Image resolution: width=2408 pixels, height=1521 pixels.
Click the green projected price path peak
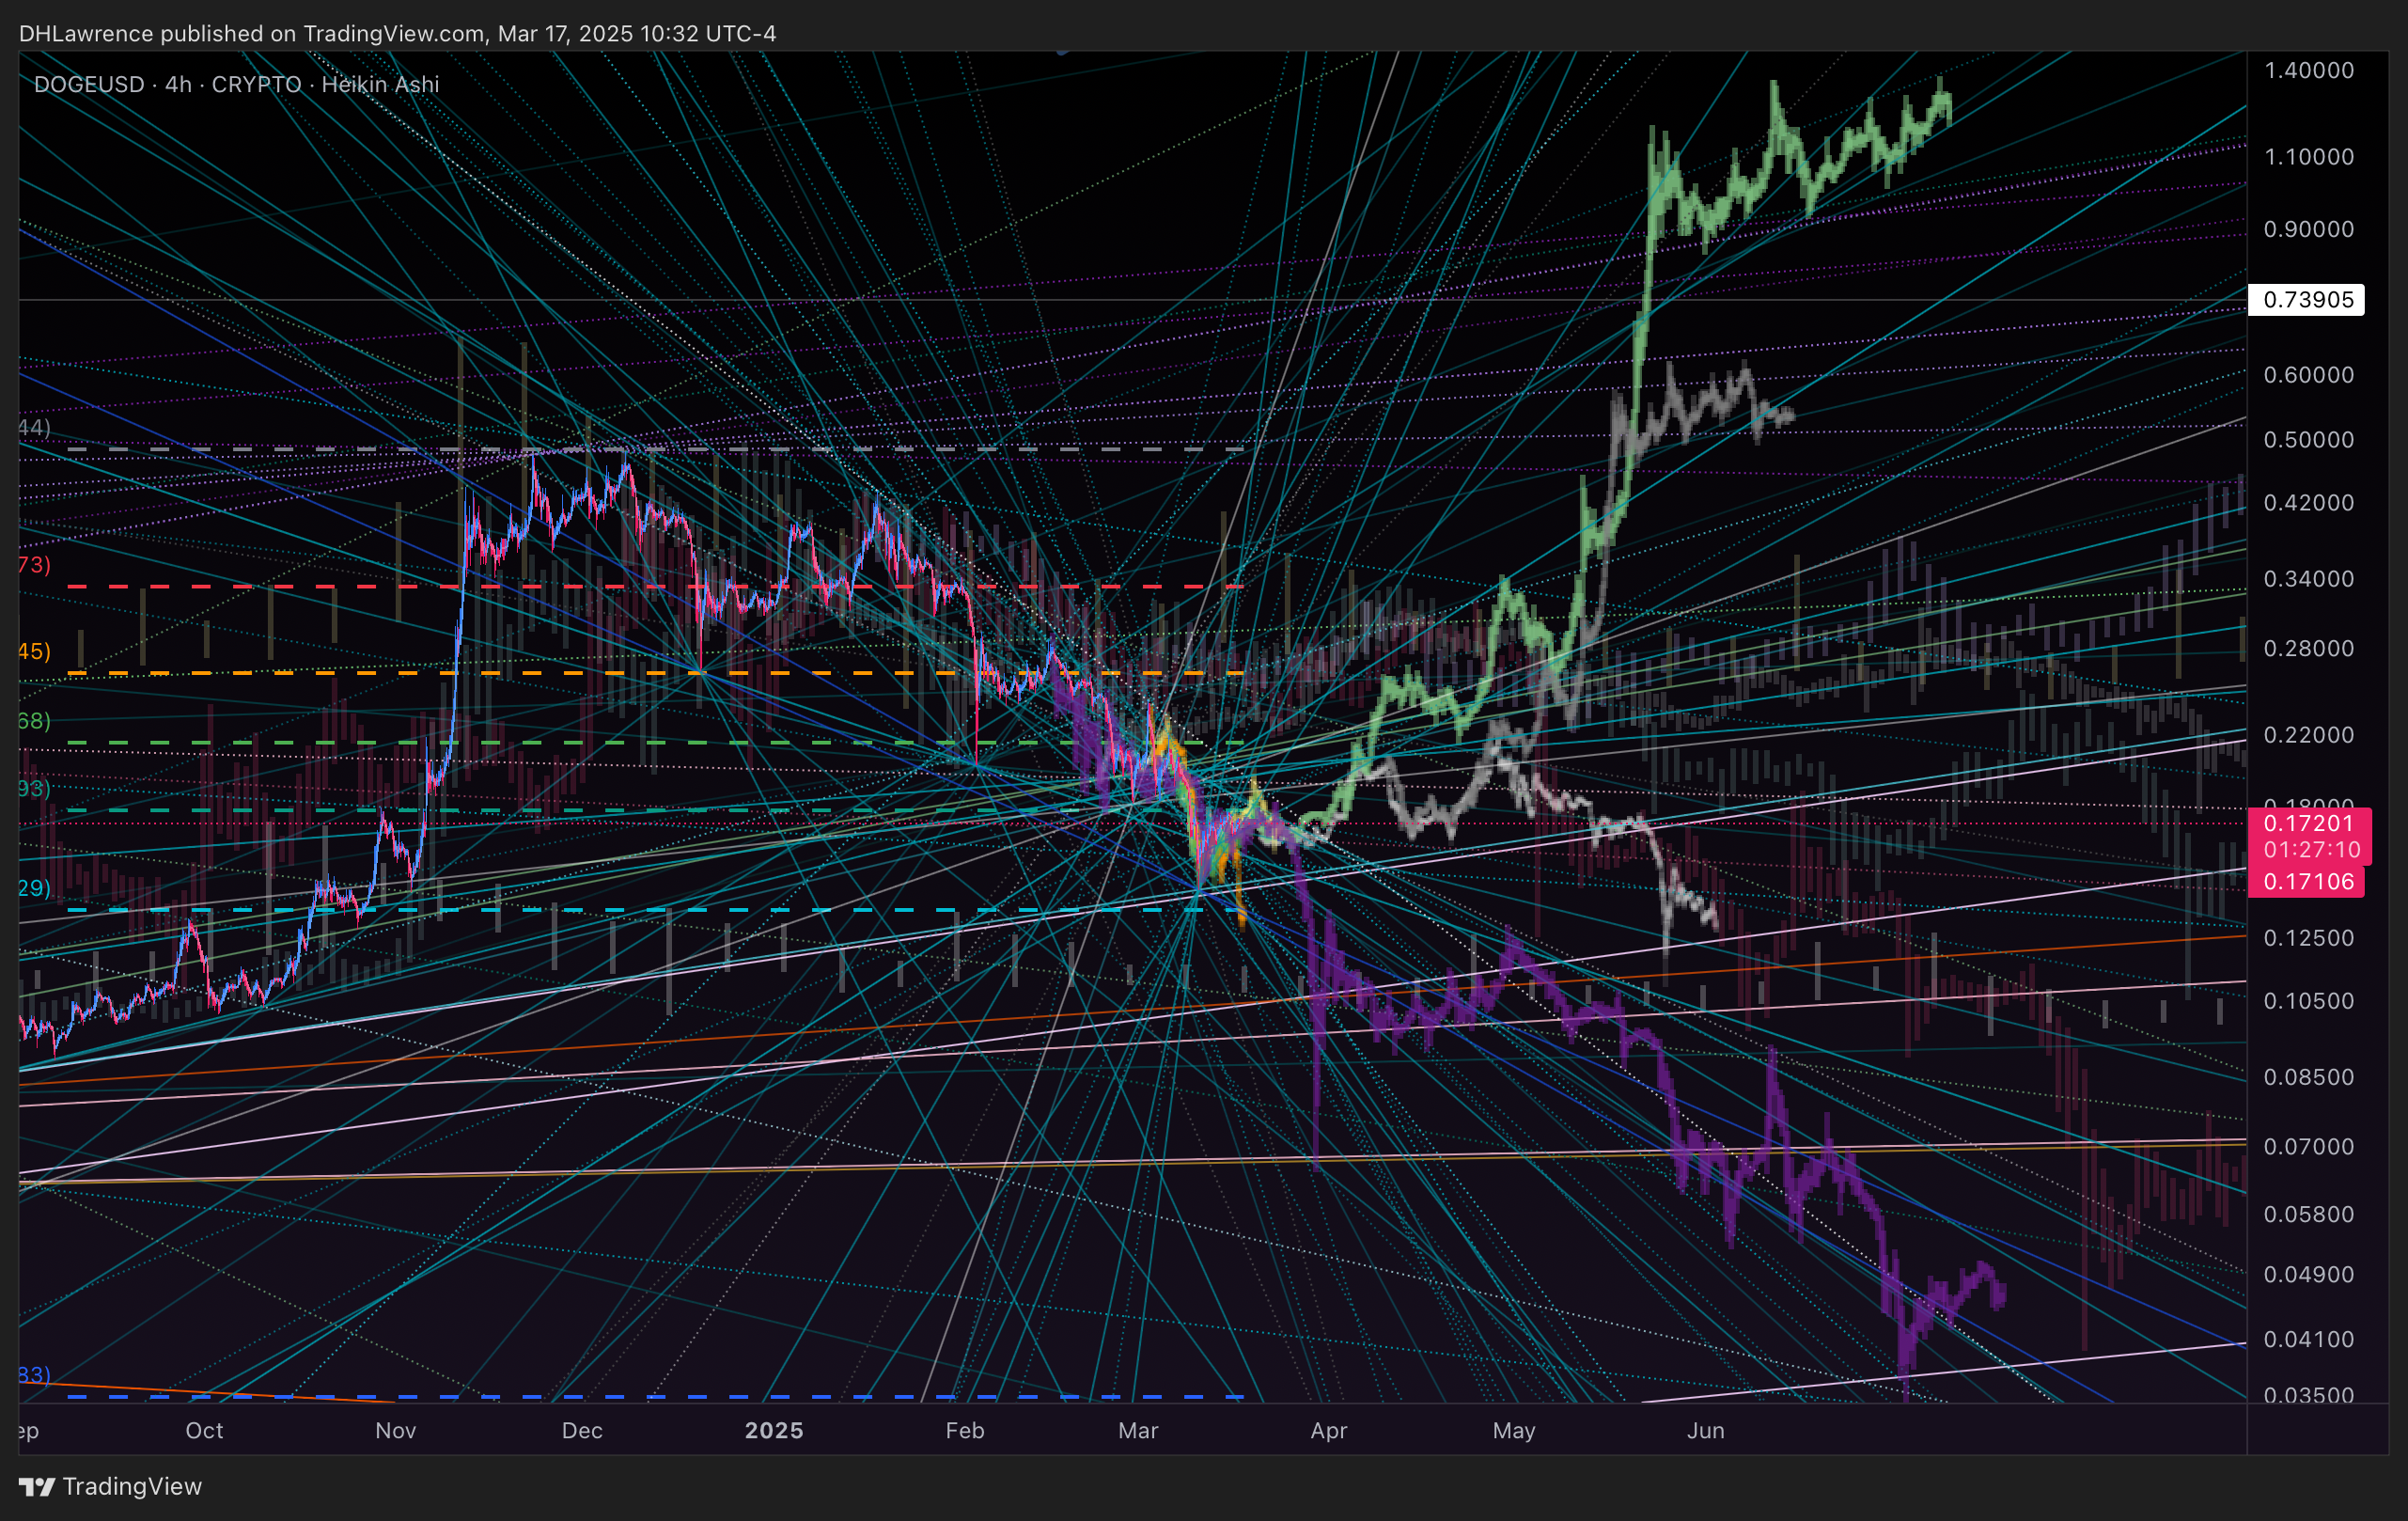(x=1941, y=95)
